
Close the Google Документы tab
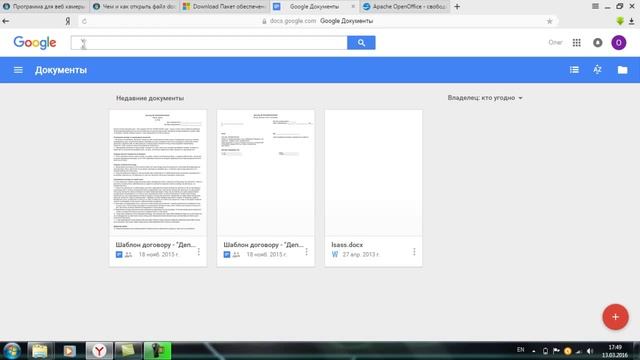coord(353,7)
